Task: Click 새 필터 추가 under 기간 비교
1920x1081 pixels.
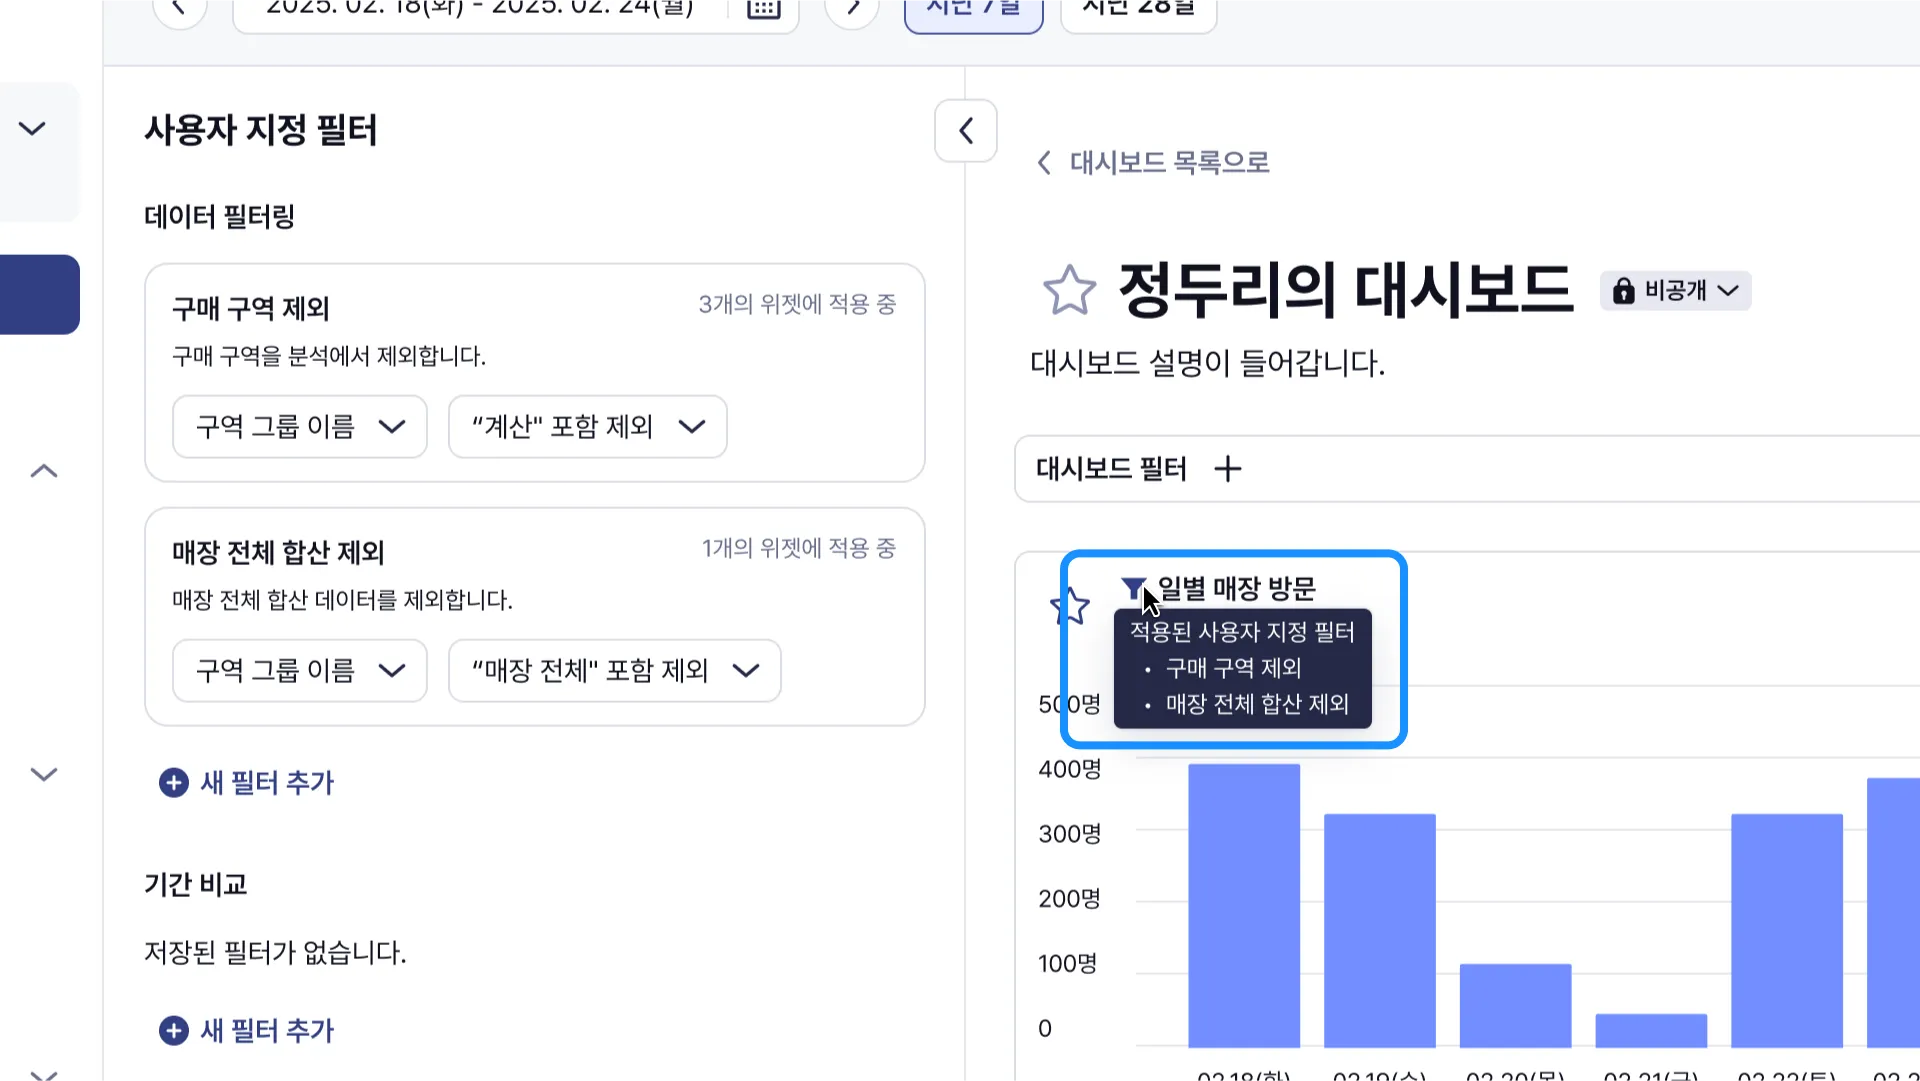Action: click(x=247, y=1031)
